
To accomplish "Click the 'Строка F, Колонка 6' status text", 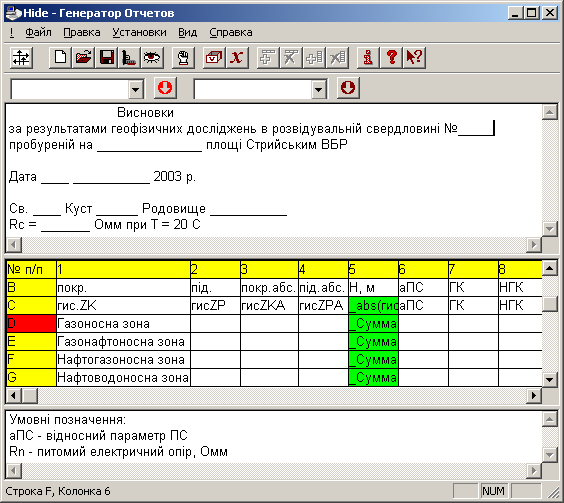I will [x=58, y=491].
